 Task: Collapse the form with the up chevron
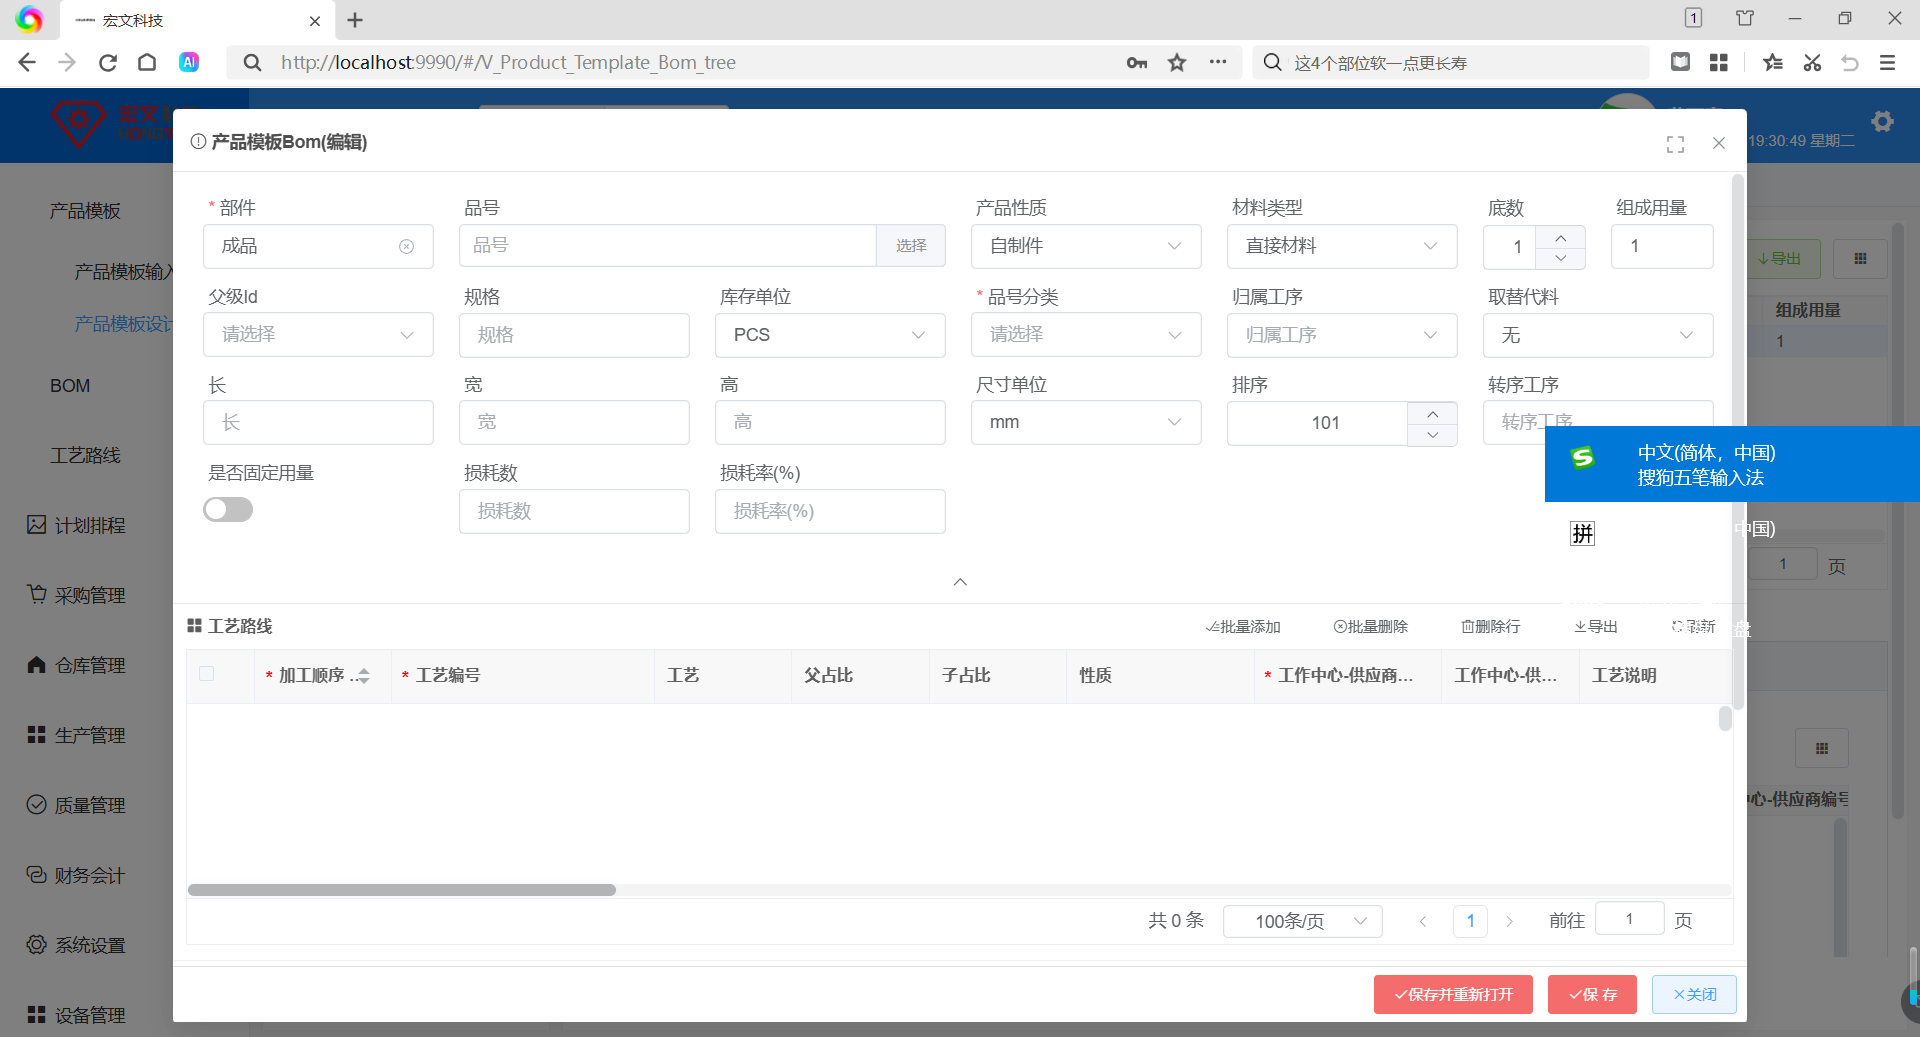click(960, 582)
